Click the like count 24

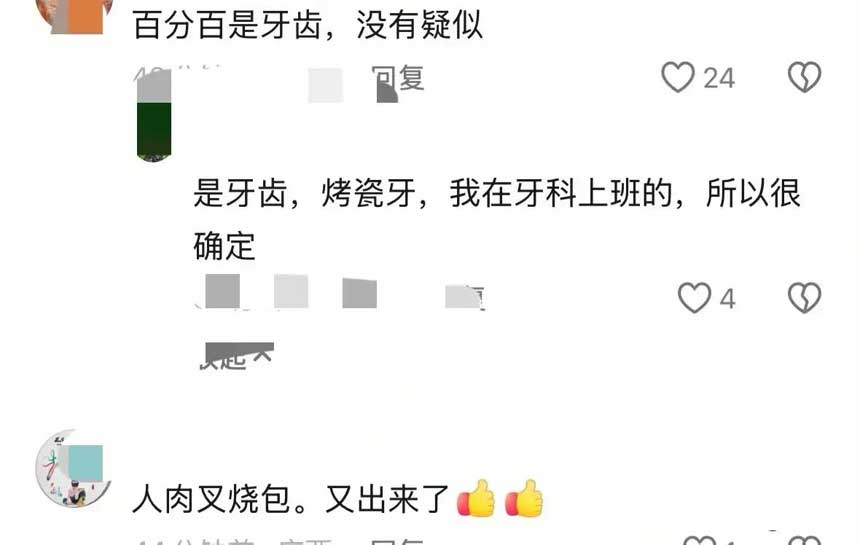click(x=719, y=78)
